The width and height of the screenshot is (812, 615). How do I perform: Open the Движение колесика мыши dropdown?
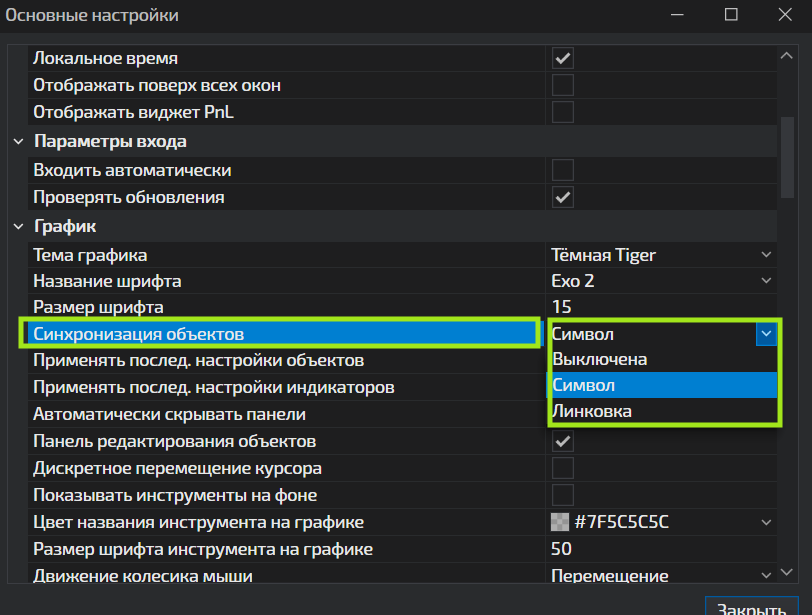coord(766,576)
